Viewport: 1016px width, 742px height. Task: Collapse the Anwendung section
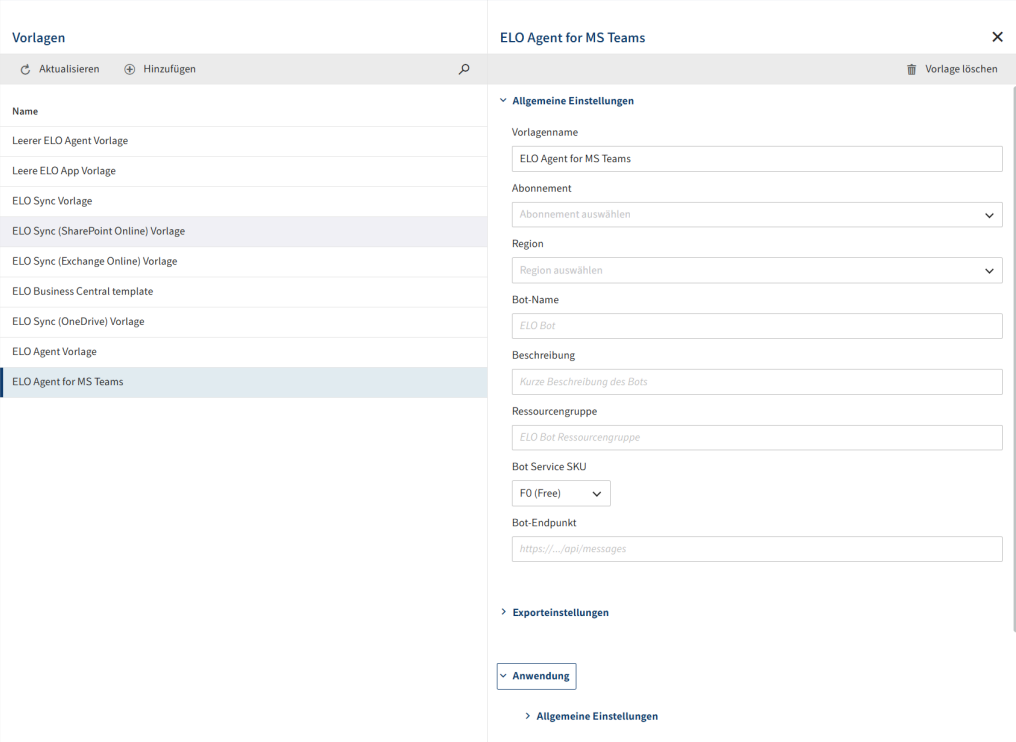tap(537, 676)
